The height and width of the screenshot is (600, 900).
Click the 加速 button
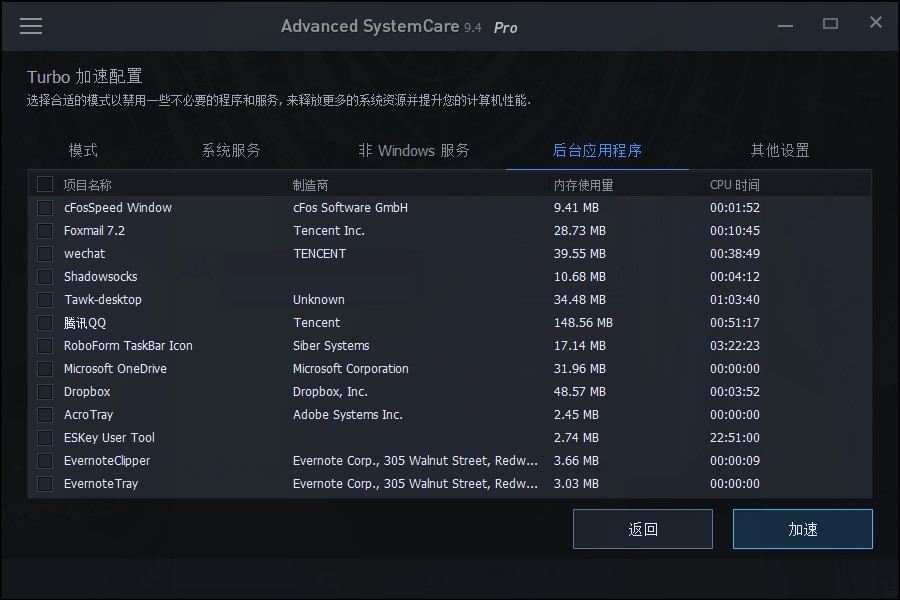click(x=802, y=529)
